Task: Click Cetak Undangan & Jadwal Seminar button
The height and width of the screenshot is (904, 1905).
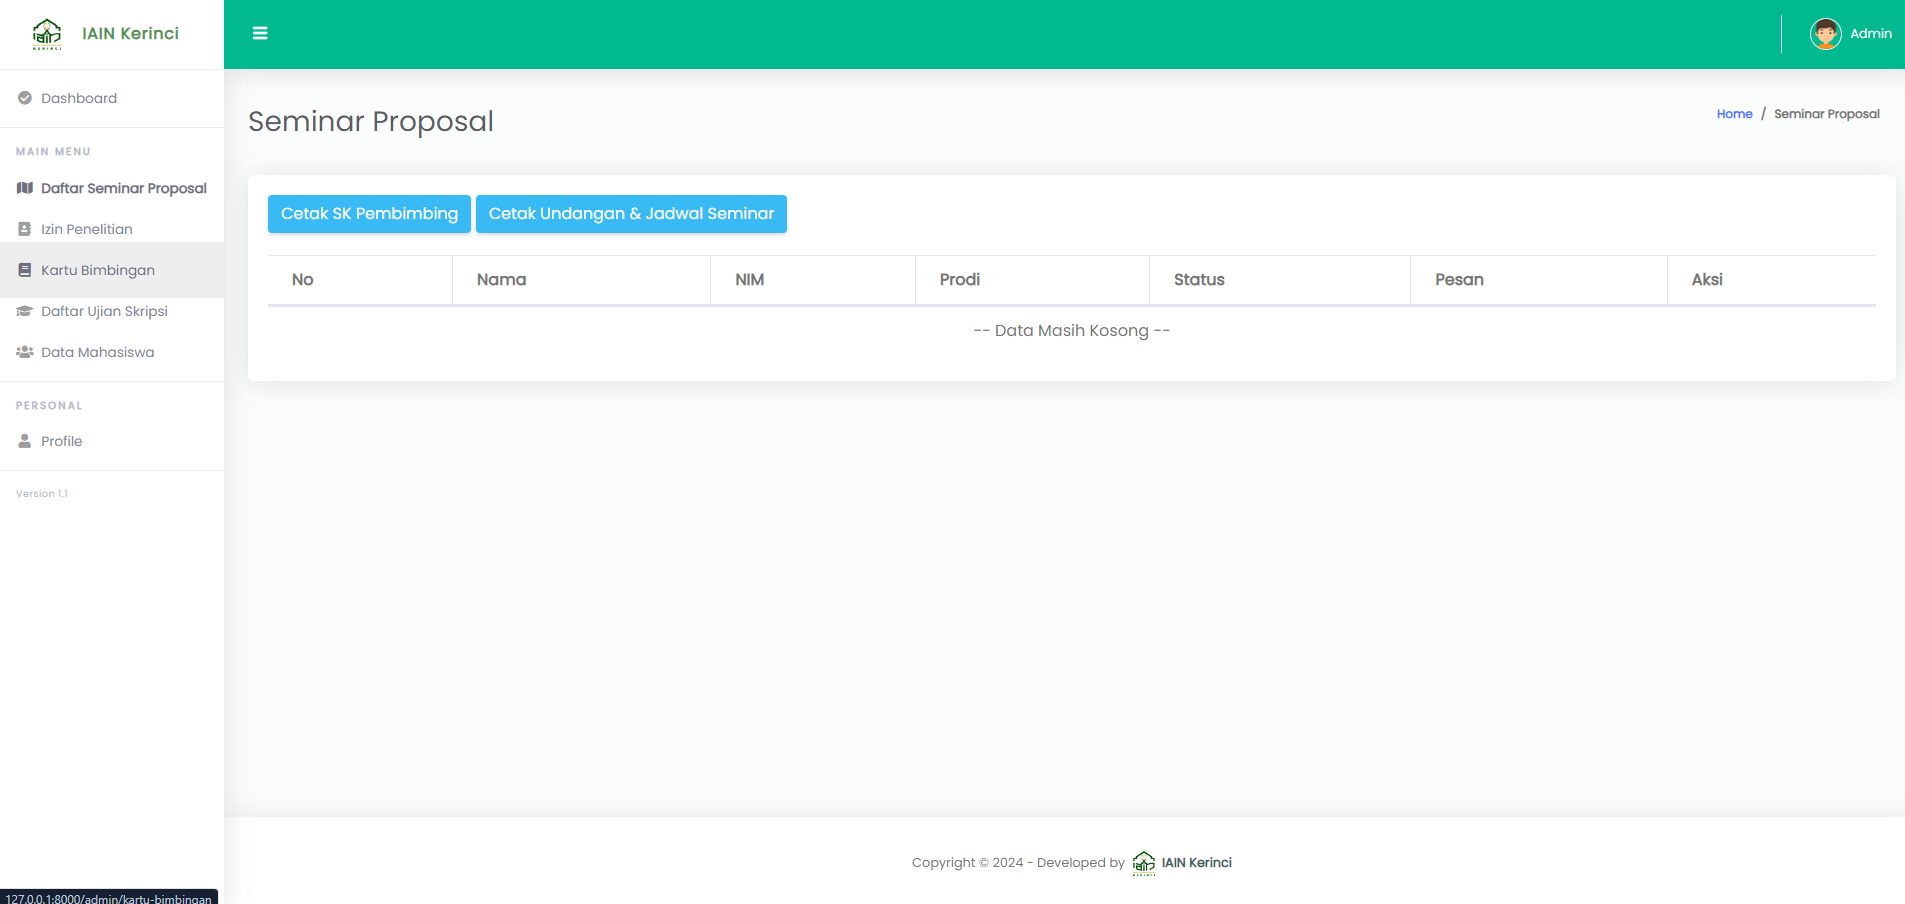Action: (x=631, y=214)
